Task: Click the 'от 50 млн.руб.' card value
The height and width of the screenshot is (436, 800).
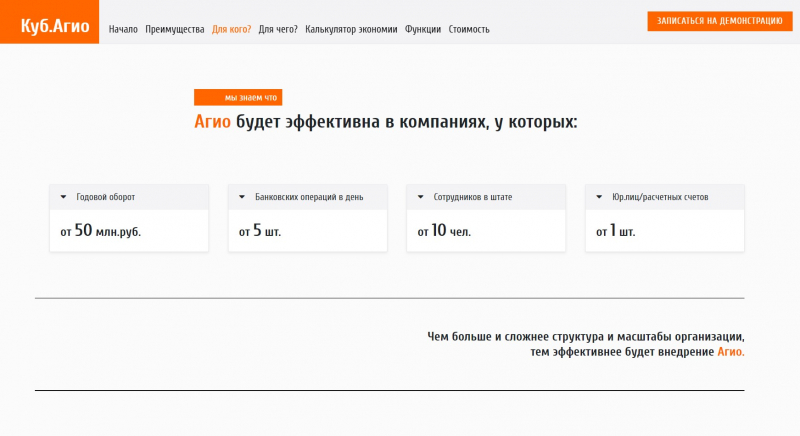Action: point(100,231)
